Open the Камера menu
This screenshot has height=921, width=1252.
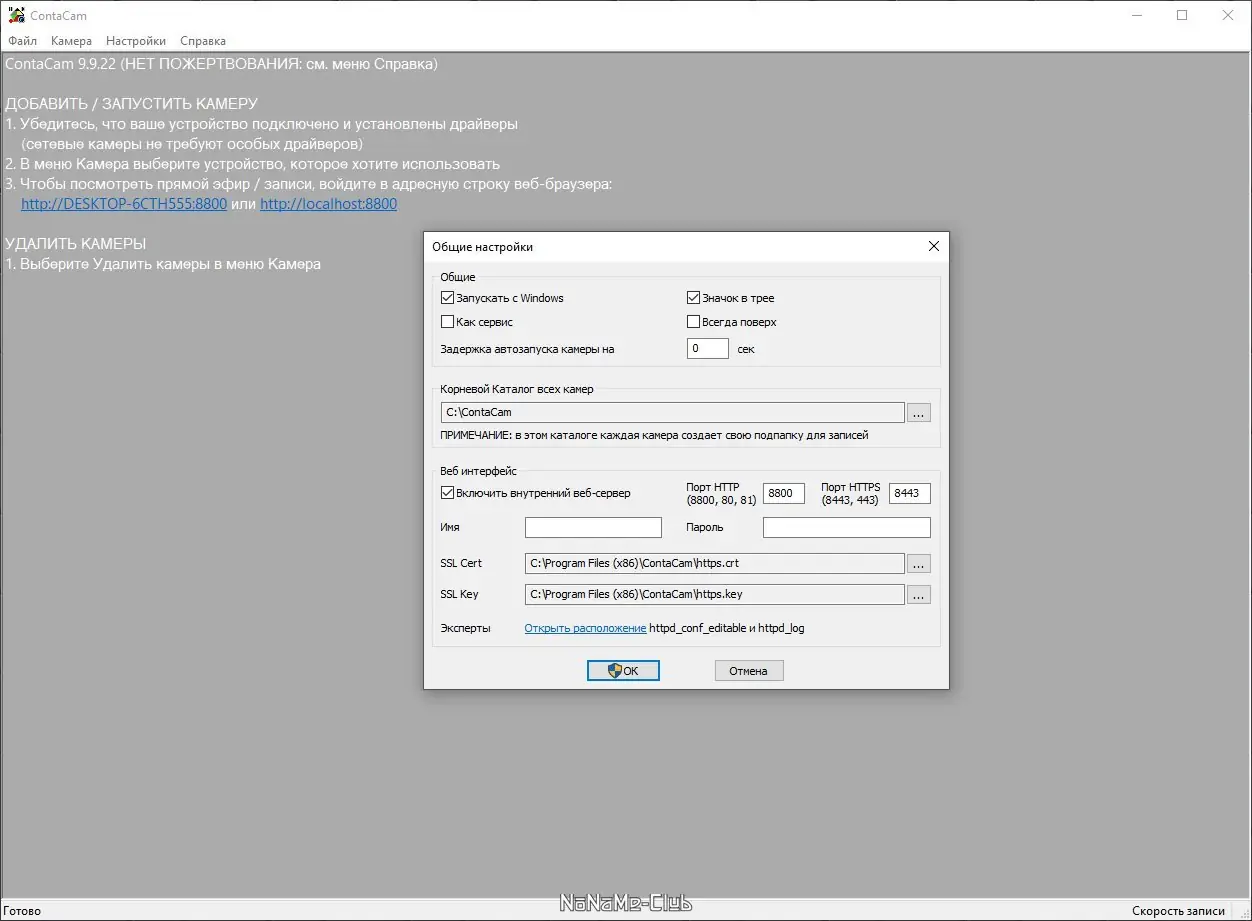coord(71,41)
